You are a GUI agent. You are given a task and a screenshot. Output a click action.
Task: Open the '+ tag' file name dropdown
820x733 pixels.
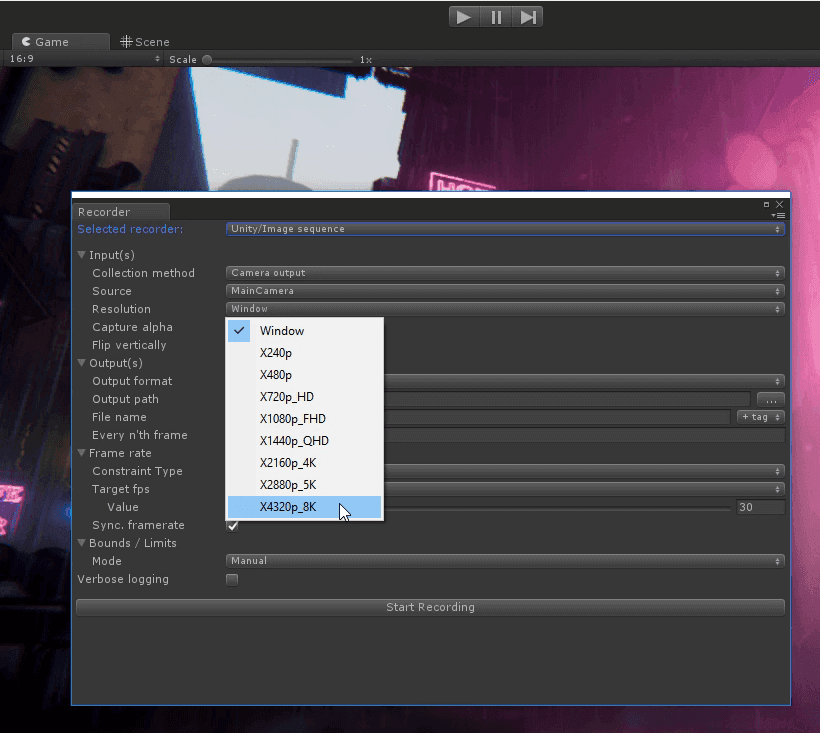tap(761, 417)
